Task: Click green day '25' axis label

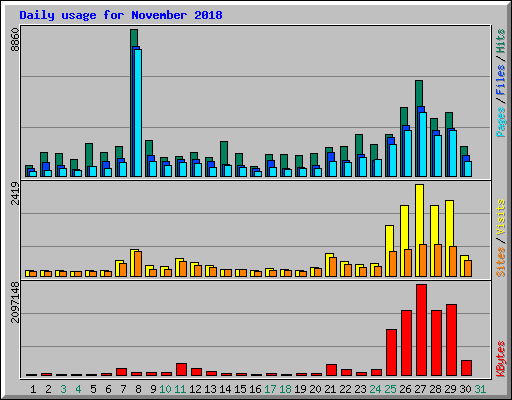Action: 390,389
